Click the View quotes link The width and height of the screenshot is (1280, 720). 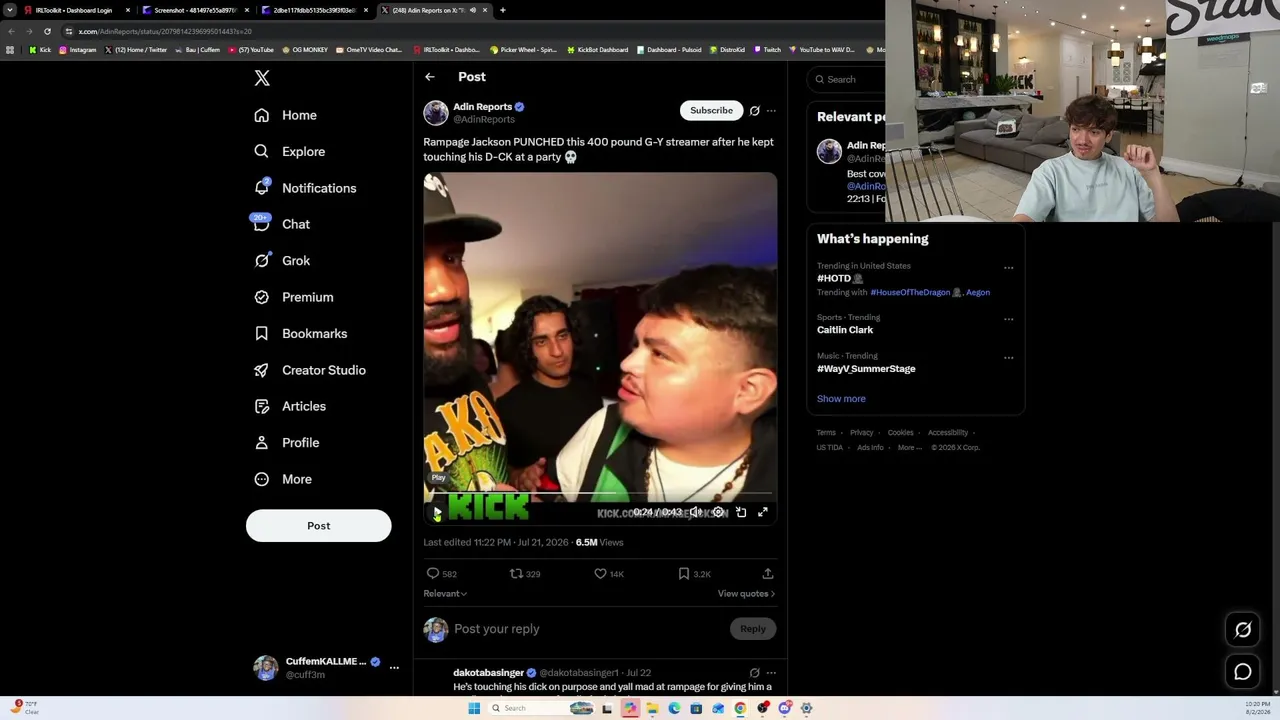point(746,594)
